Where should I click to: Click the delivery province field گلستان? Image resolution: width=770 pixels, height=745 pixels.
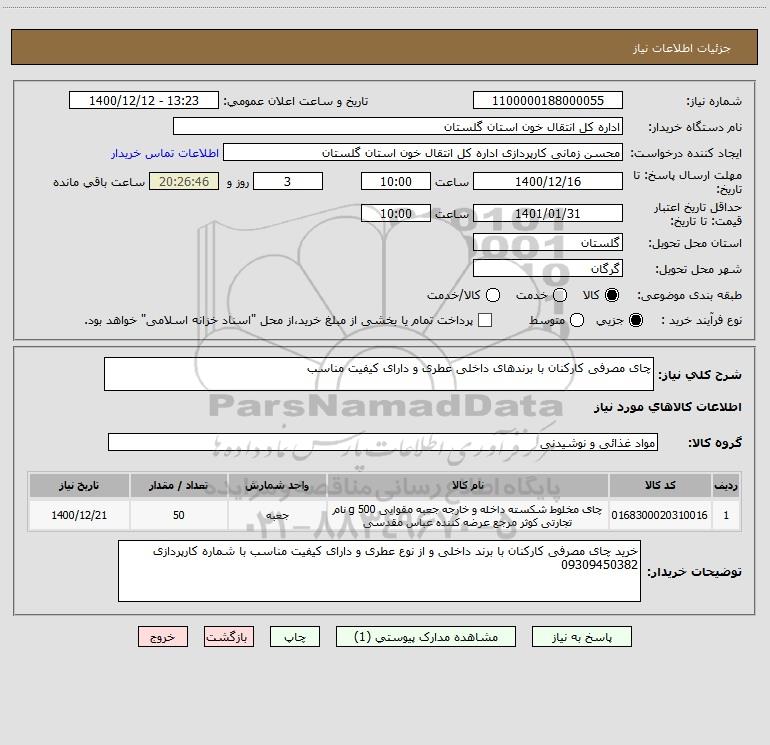click(548, 242)
